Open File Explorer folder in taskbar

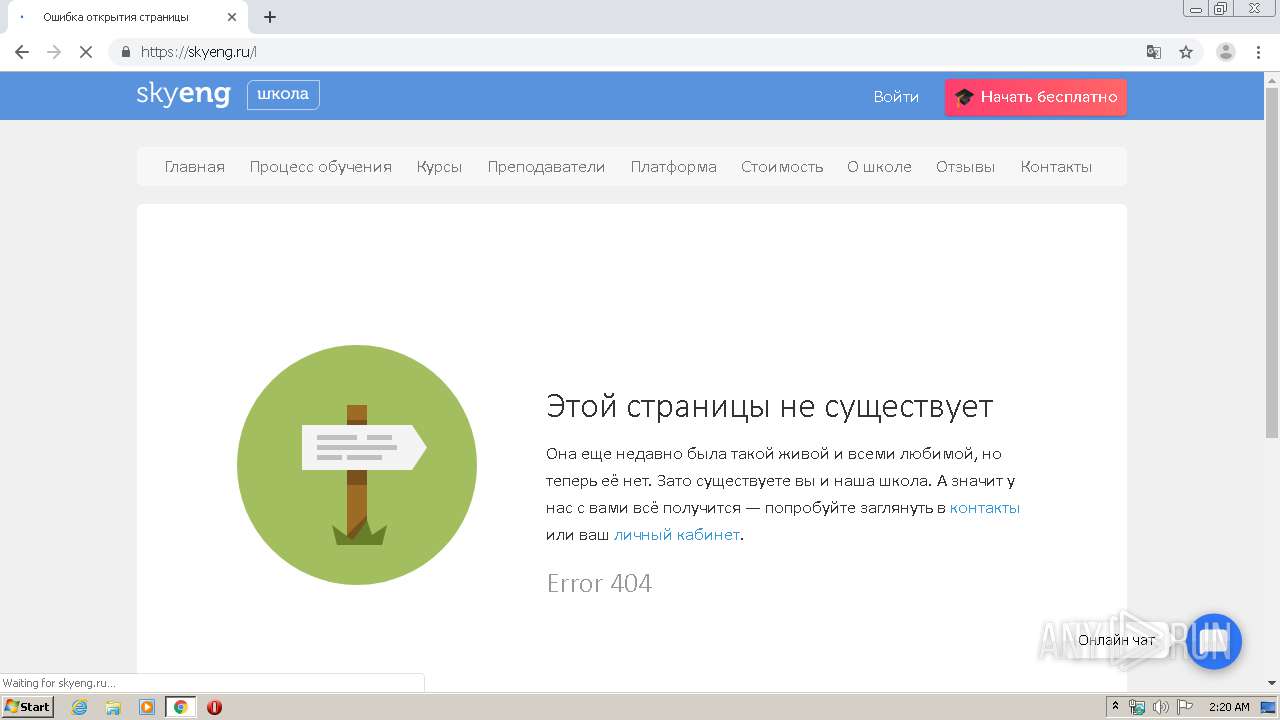[113, 707]
